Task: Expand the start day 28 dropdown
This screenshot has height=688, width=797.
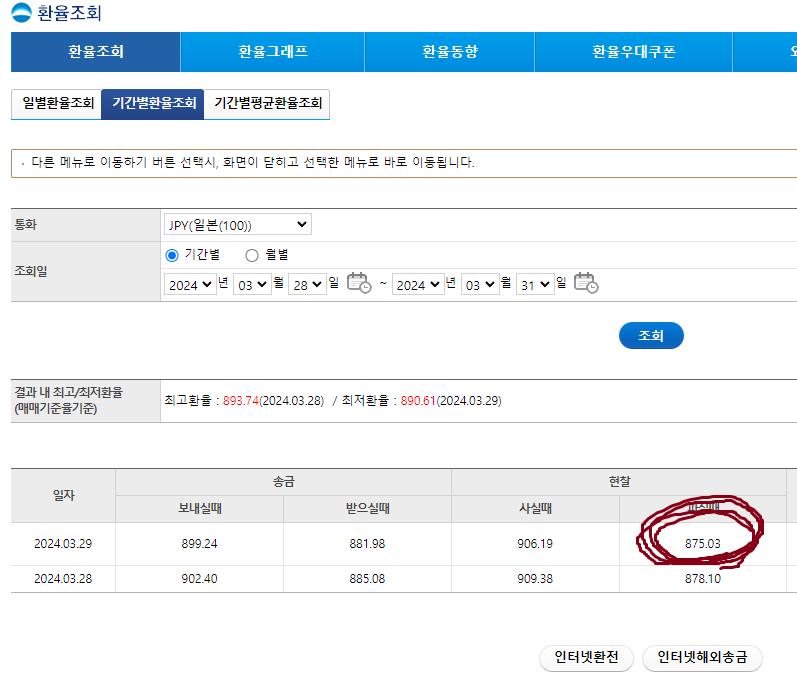Action: (307, 285)
